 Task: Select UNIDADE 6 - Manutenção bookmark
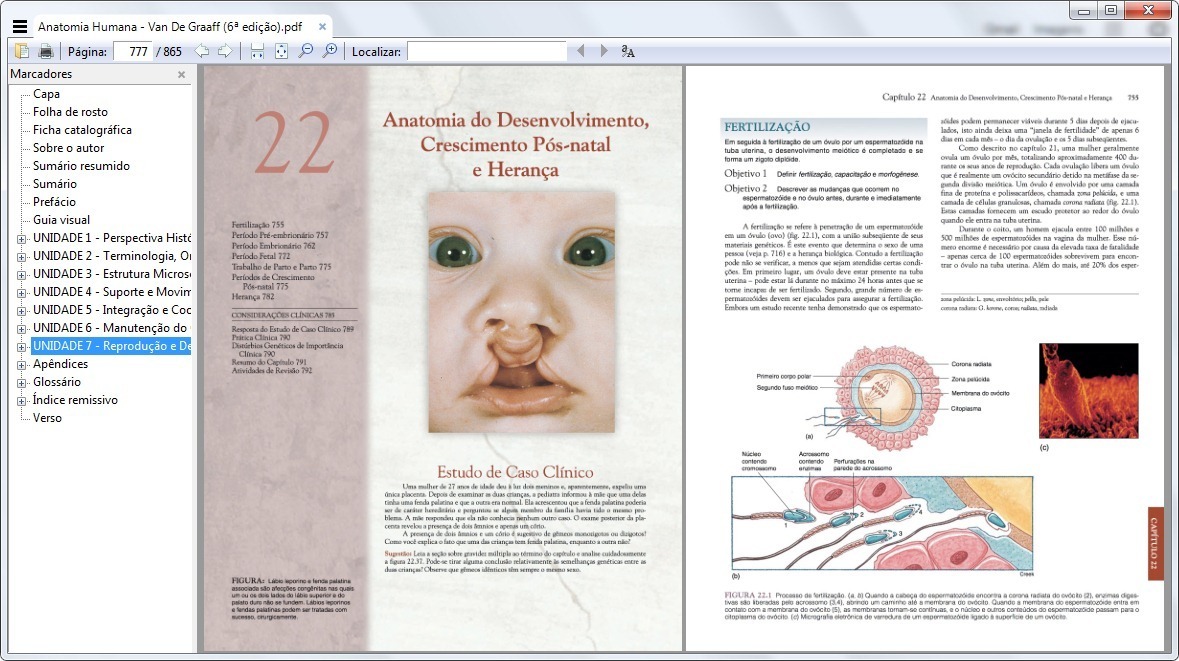[111, 328]
